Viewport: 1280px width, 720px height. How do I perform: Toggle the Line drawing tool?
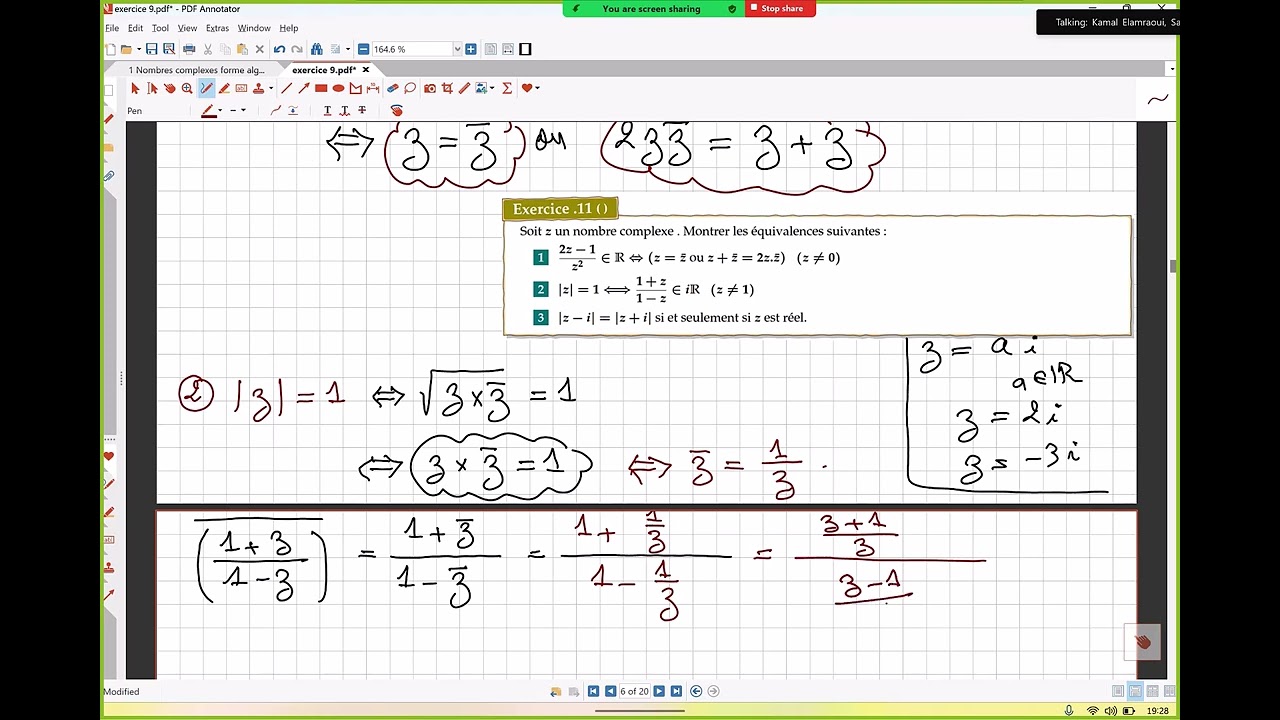[x=286, y=88]
